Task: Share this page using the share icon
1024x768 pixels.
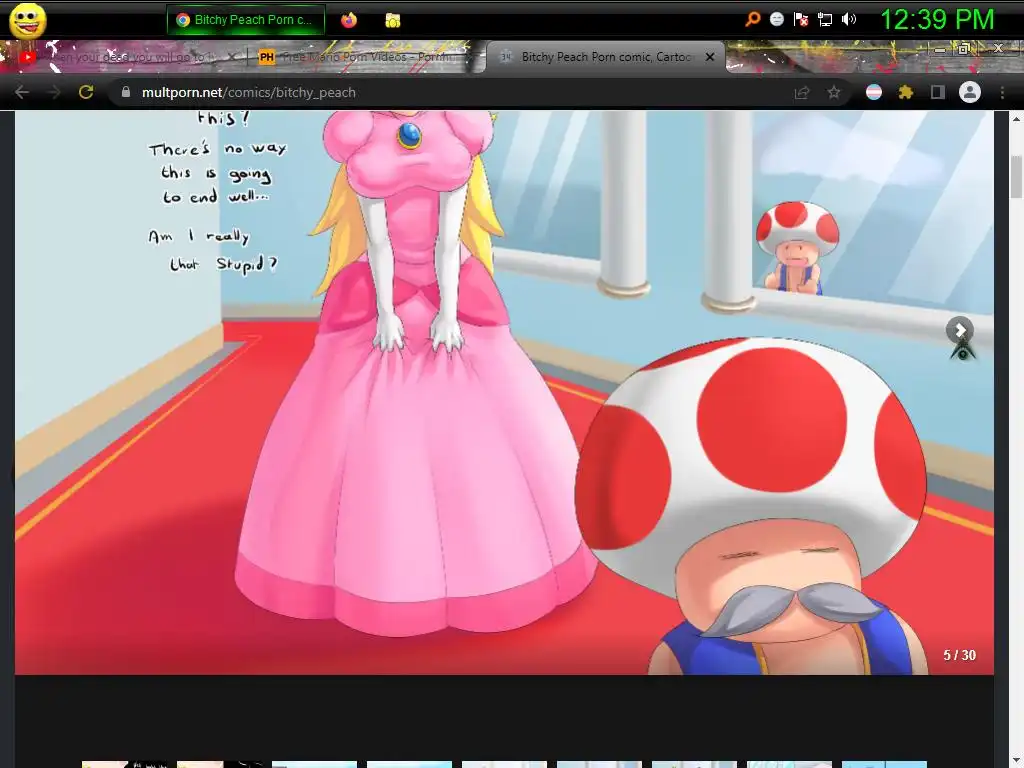Action: click(x=802, y=93)
